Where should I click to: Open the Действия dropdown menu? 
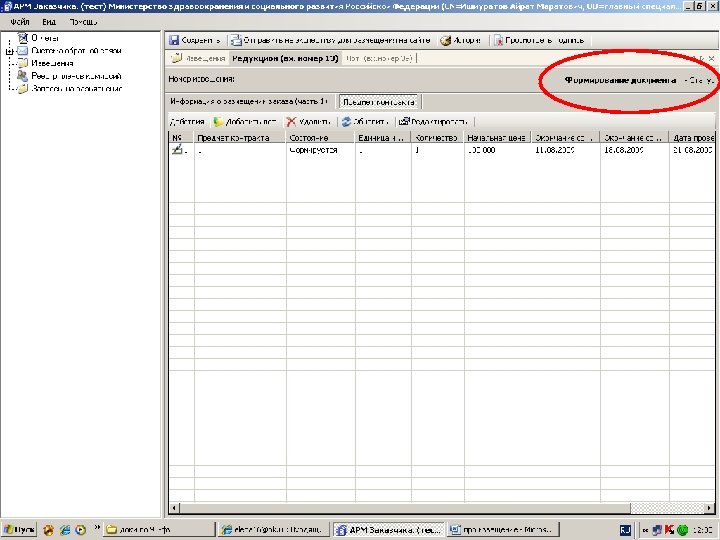click(x=187, y=122)
